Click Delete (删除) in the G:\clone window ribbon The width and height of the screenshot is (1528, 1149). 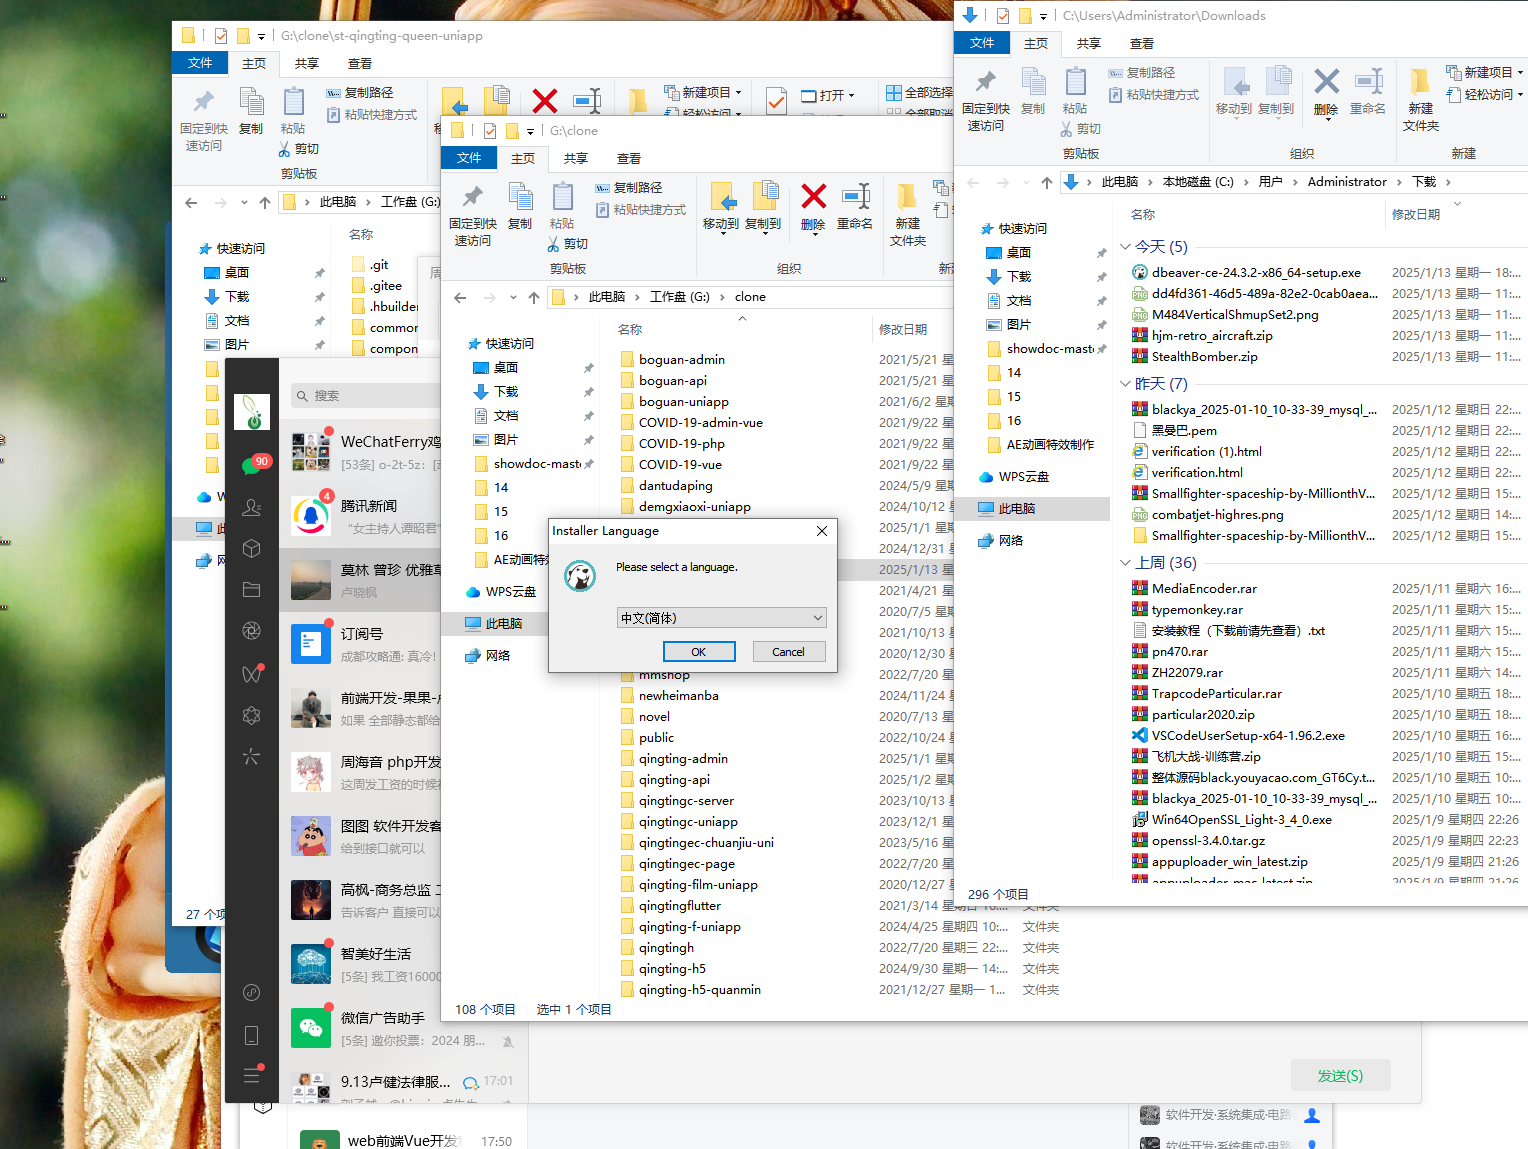coord(814,207)
